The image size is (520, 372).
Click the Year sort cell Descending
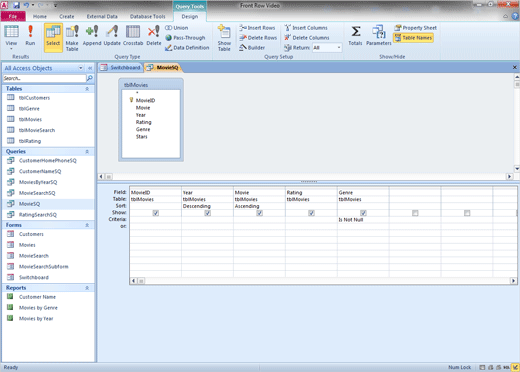[x=207, y=206]
